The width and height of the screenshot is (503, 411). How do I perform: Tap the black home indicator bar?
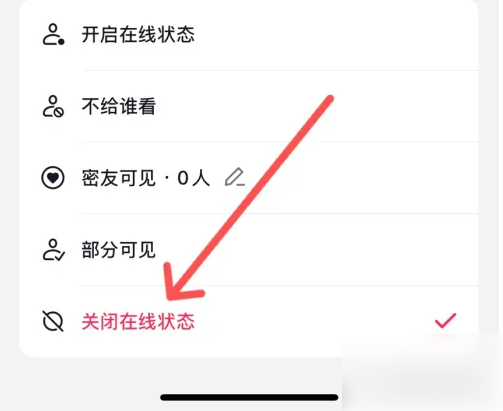coord(249,397)
